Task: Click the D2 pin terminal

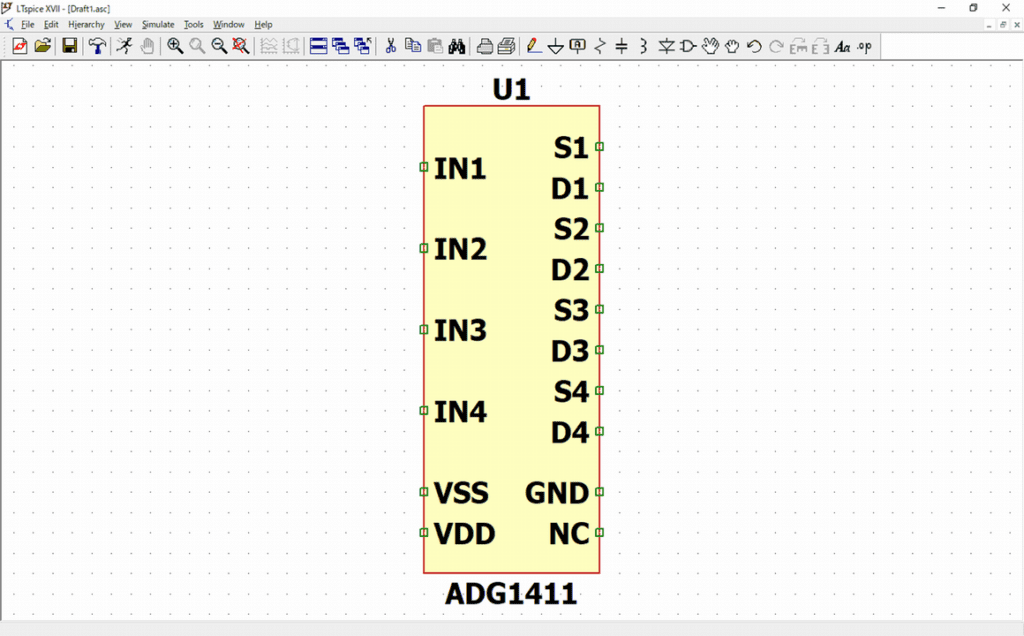Action: (x=600, y=268)
